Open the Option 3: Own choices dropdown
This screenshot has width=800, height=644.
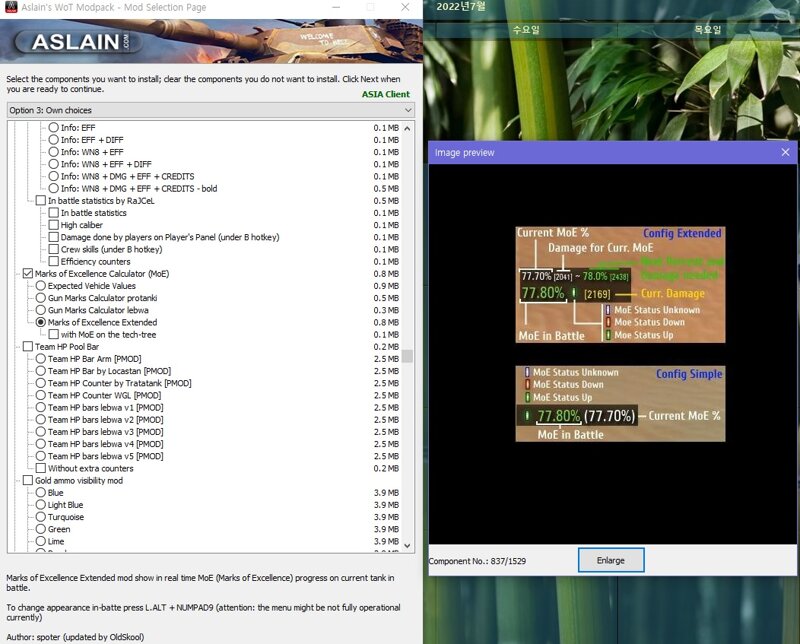point(211,110)
